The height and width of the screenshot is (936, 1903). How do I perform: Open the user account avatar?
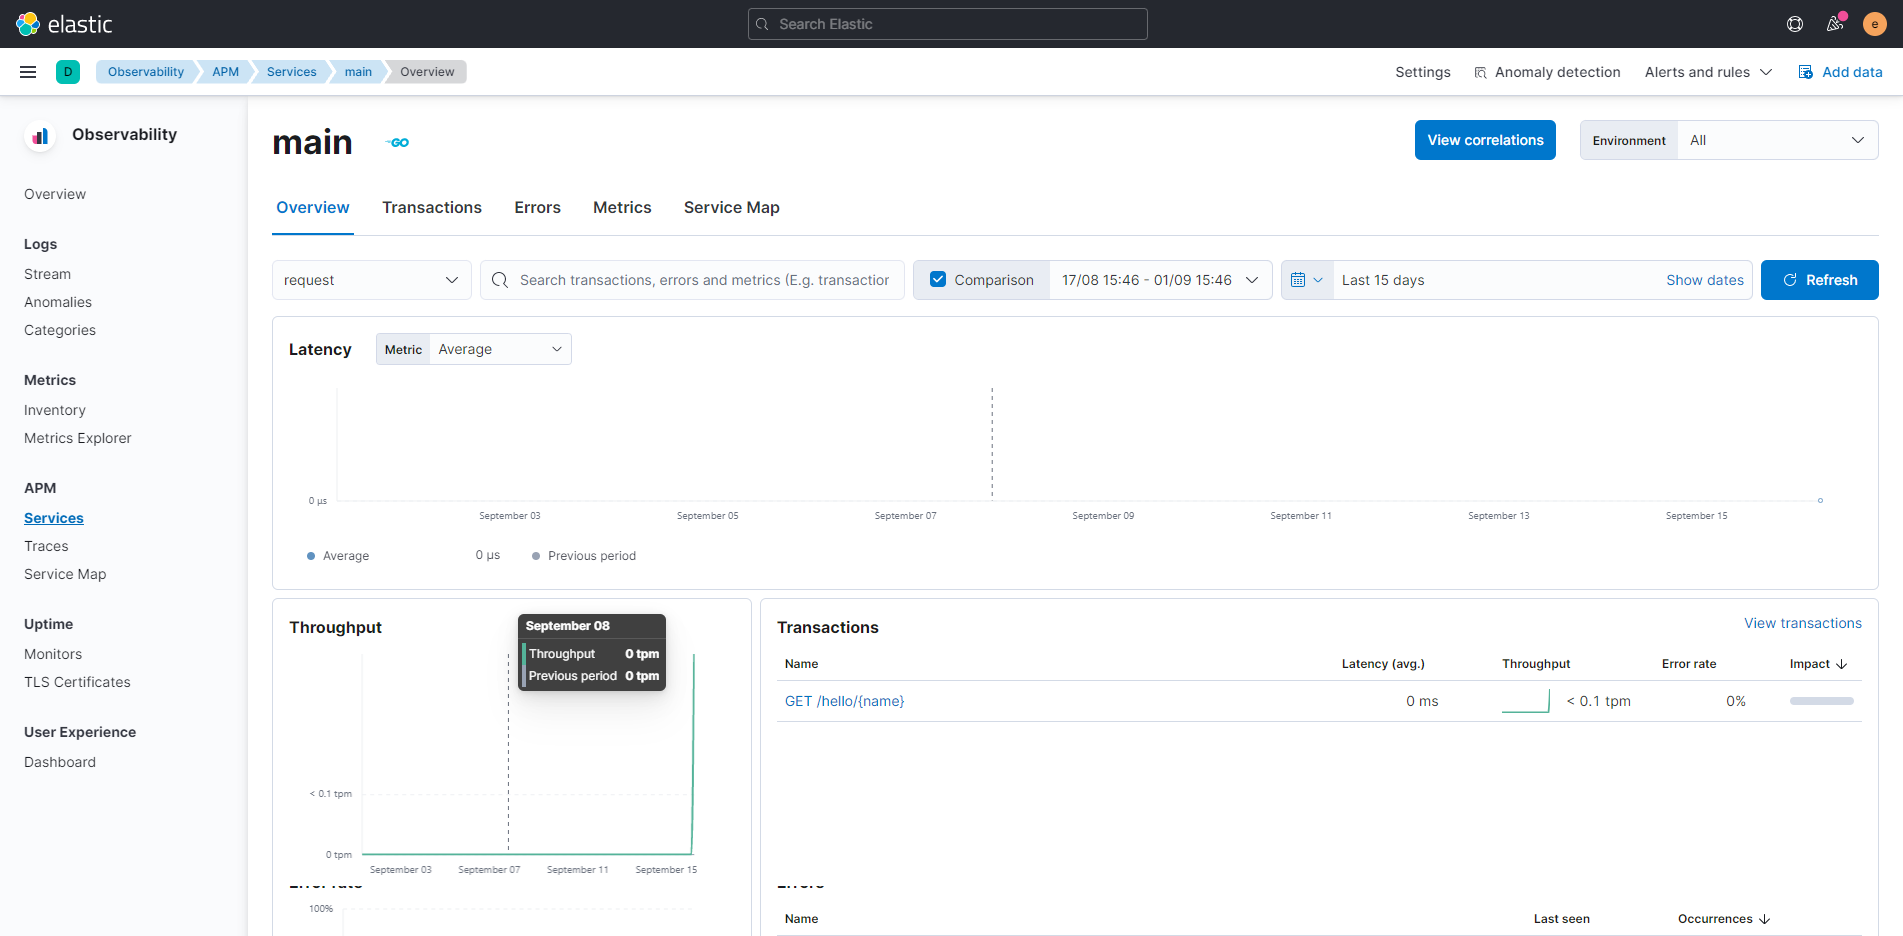pyautogui.click(x=1875, y=24)
